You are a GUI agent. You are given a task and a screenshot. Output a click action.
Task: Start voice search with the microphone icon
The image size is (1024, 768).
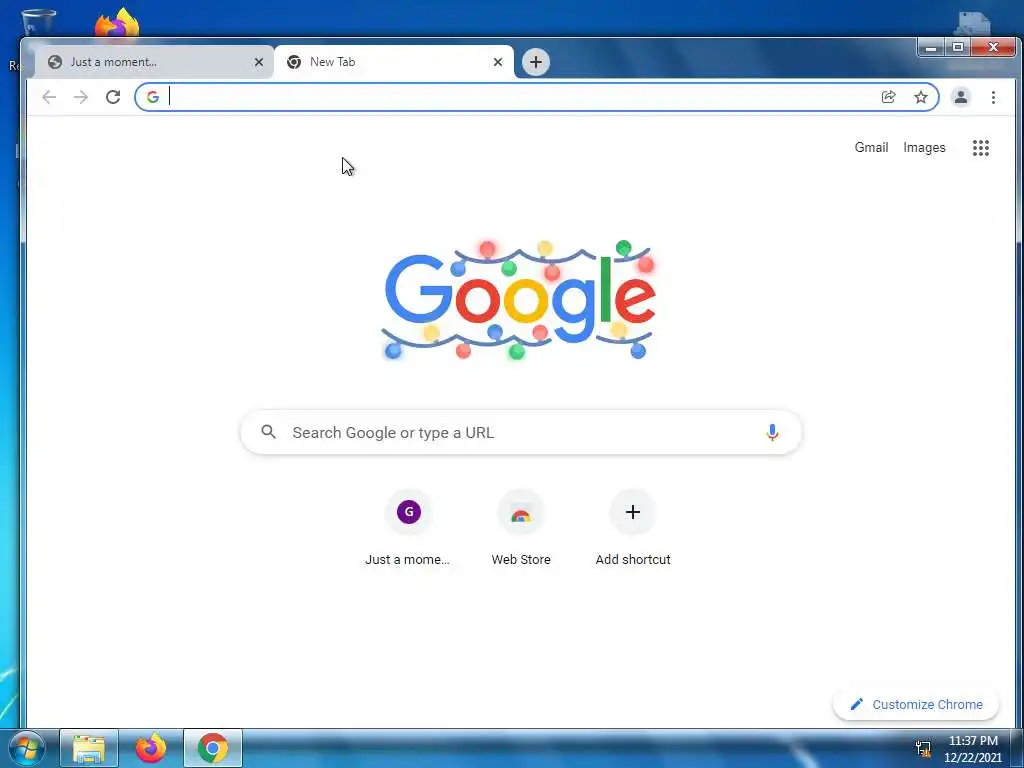click(x=772, y=432)
